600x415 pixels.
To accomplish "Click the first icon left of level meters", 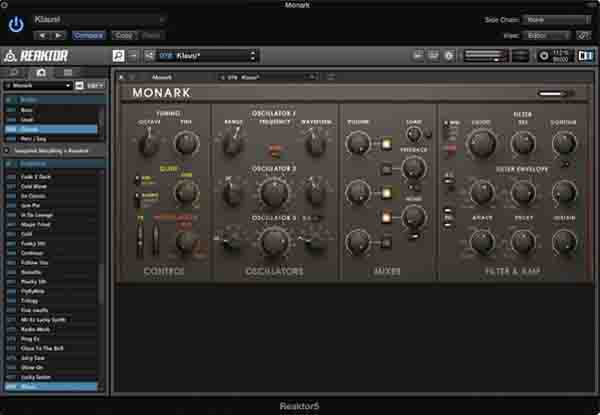I will click(418, 56).
